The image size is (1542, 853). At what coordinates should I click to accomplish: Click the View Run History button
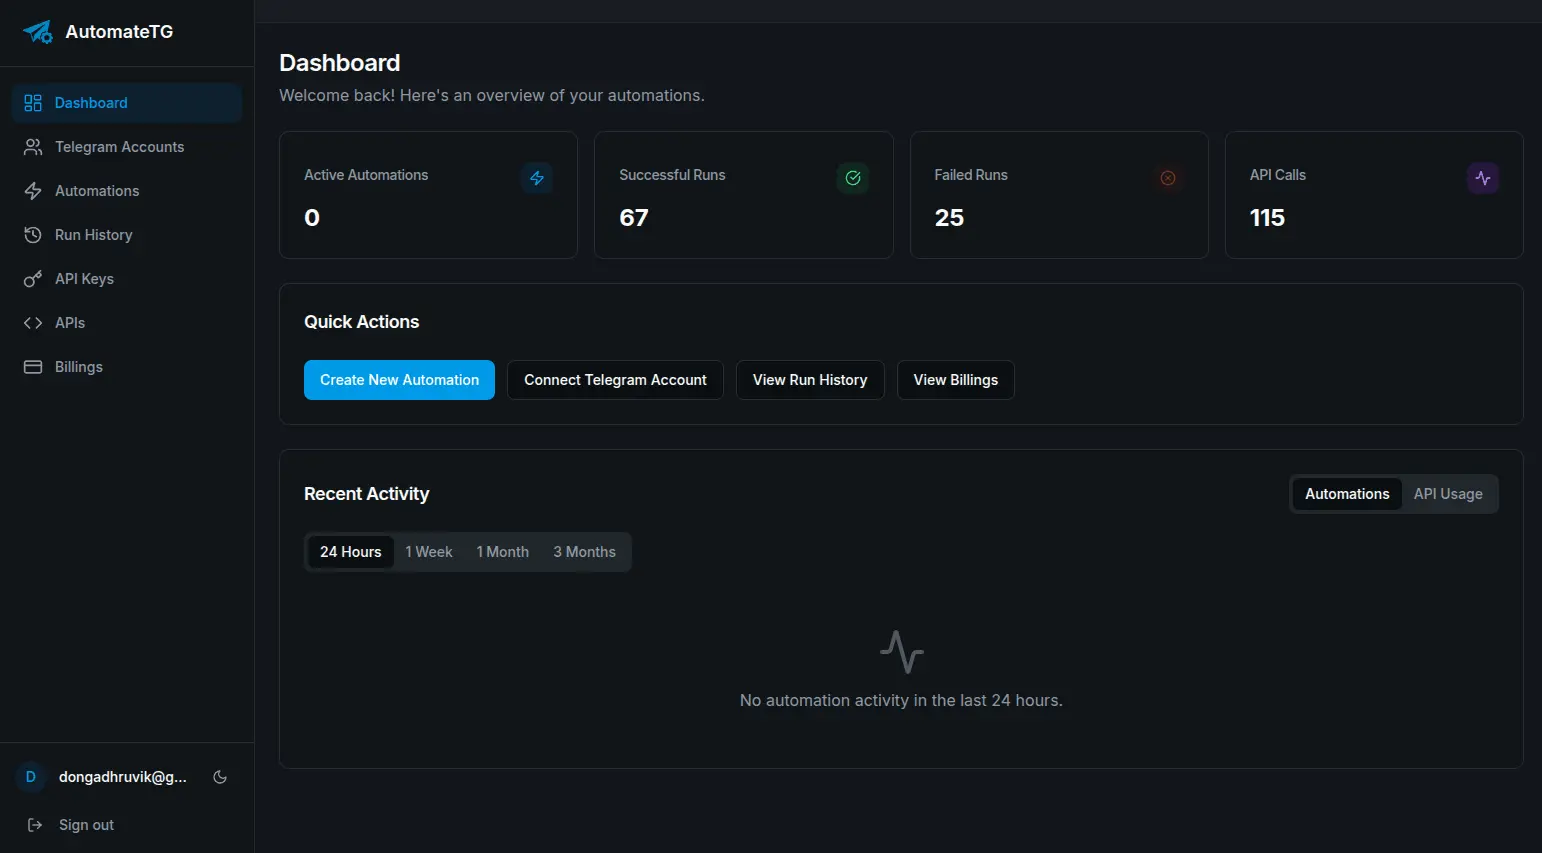pyautogui.click(x=810, y=380)
